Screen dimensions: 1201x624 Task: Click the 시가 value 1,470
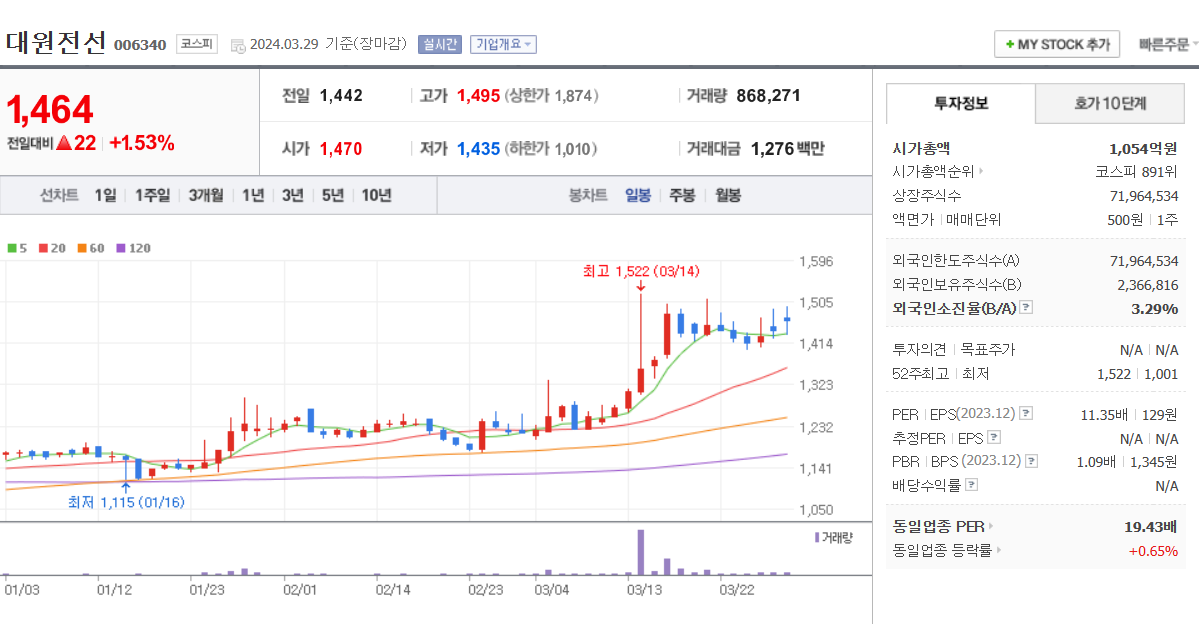[x=341, y=148]
